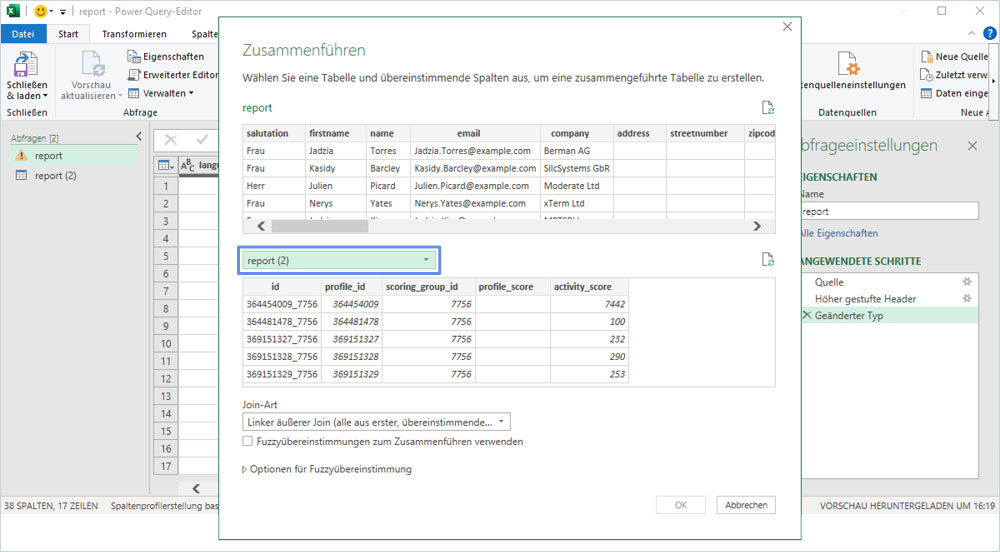Cancel formula with the X icon

tap(170, 140)
